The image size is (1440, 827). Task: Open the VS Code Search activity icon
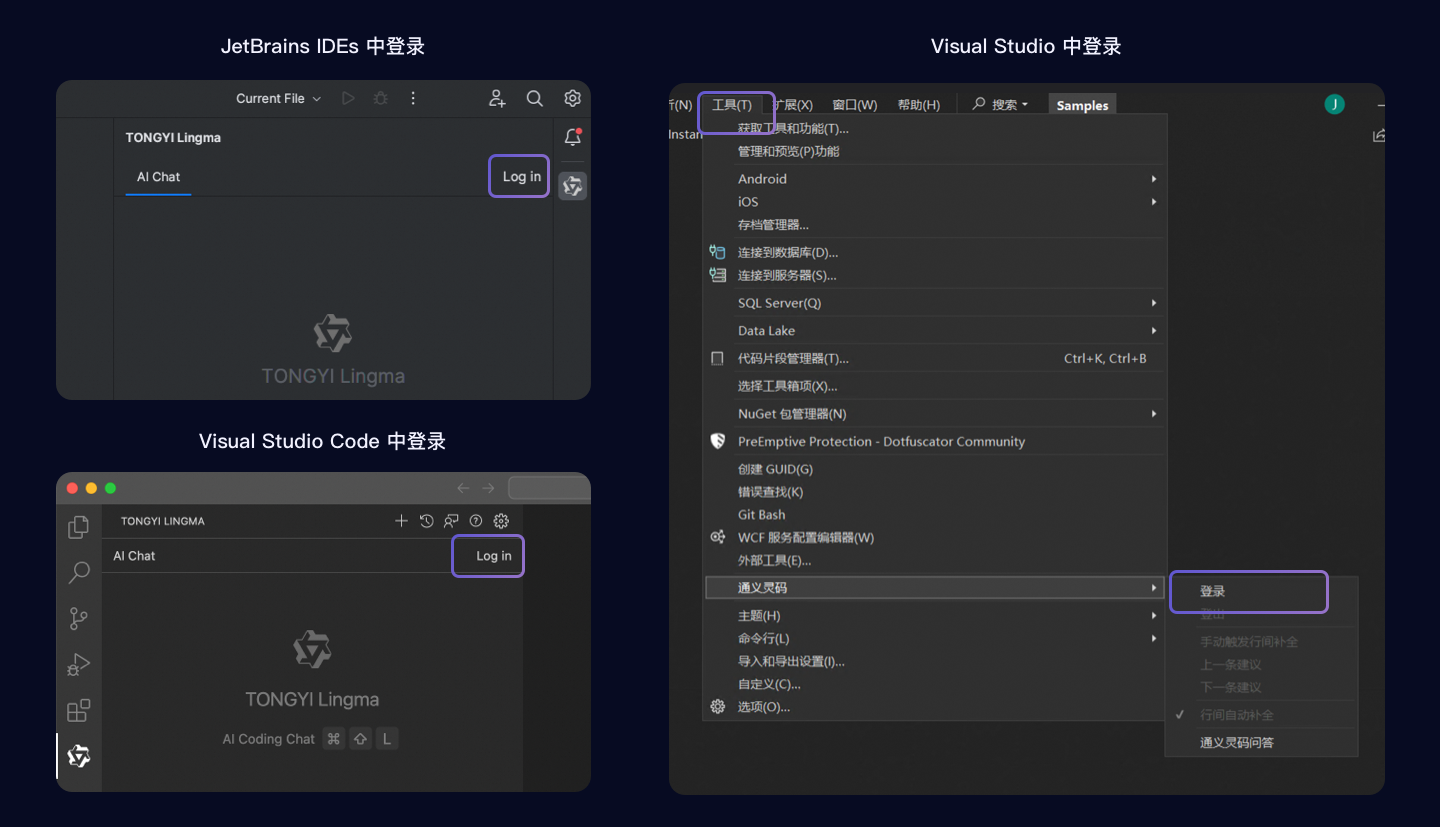[79, 573]
